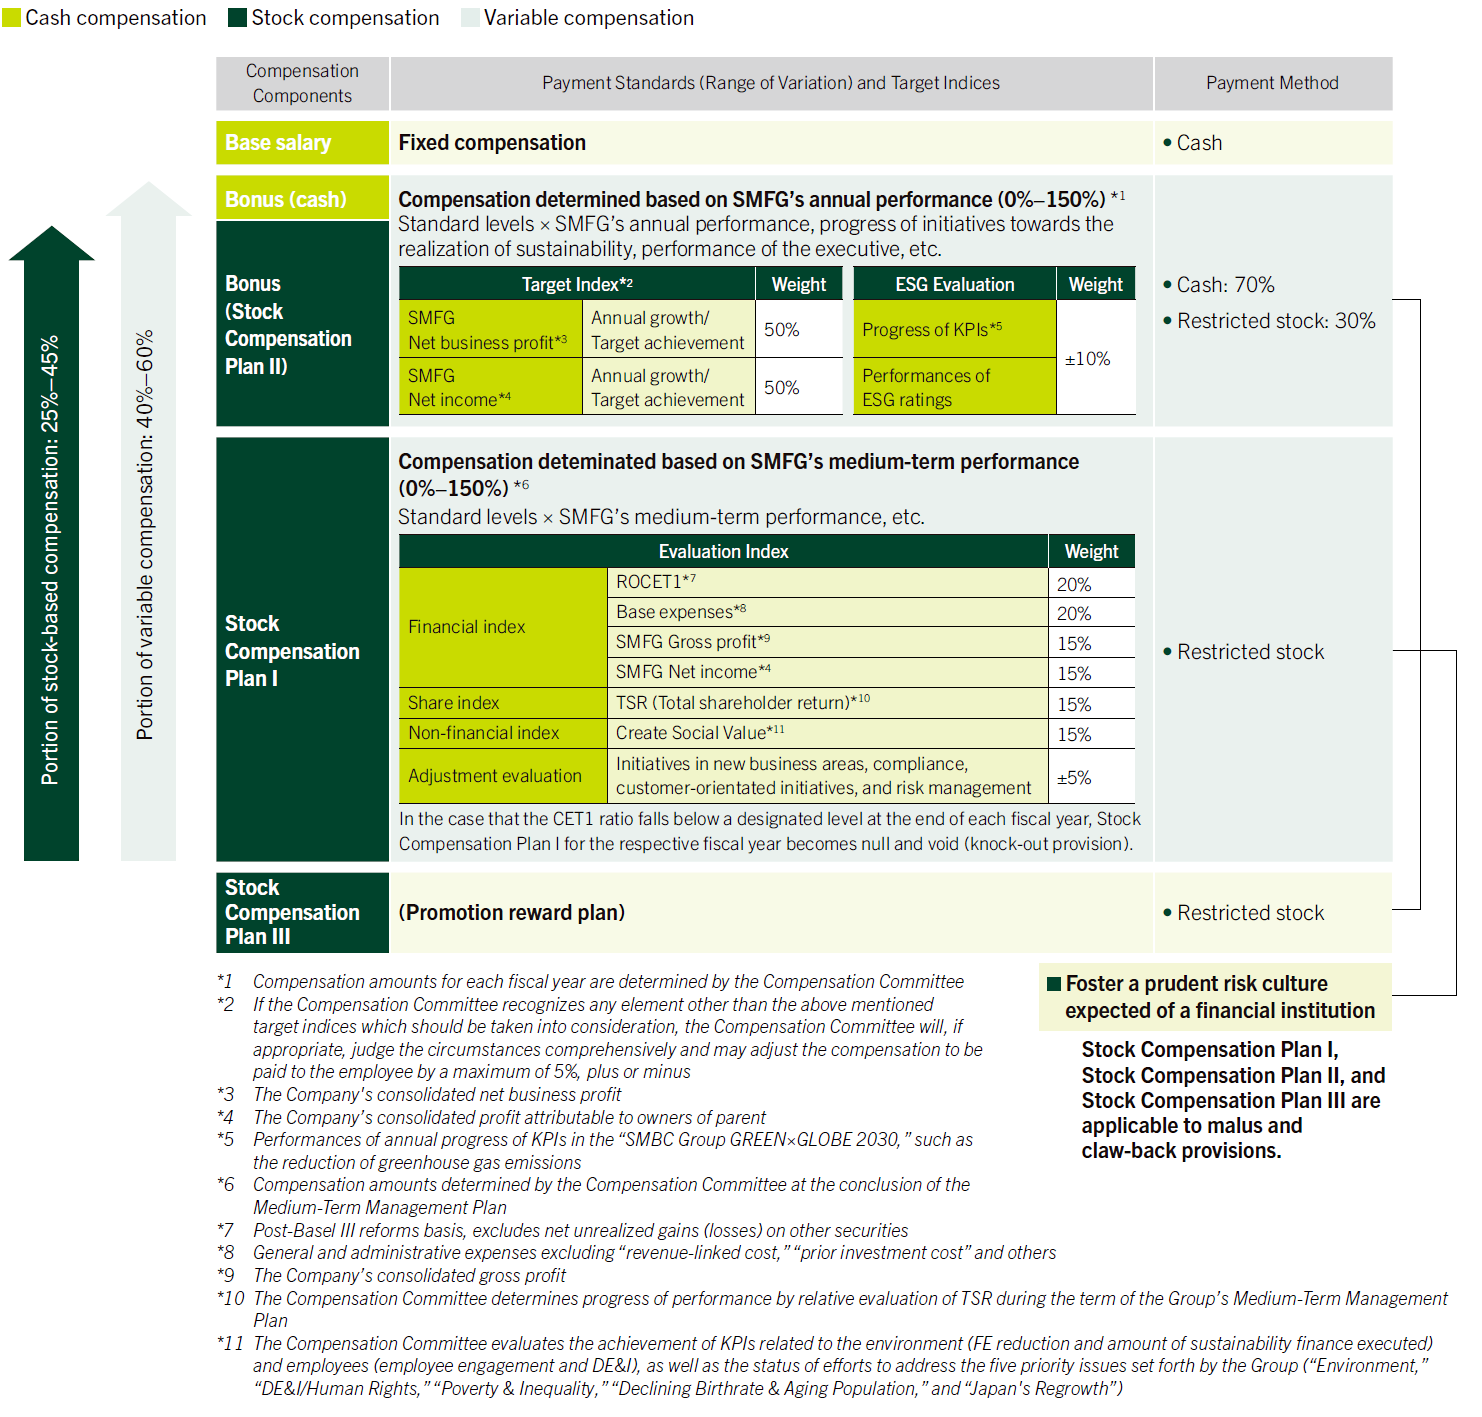Click the Fixed compensation text
The image size is (1482, 1417).
pyautogui.click(x=492, y=143)
